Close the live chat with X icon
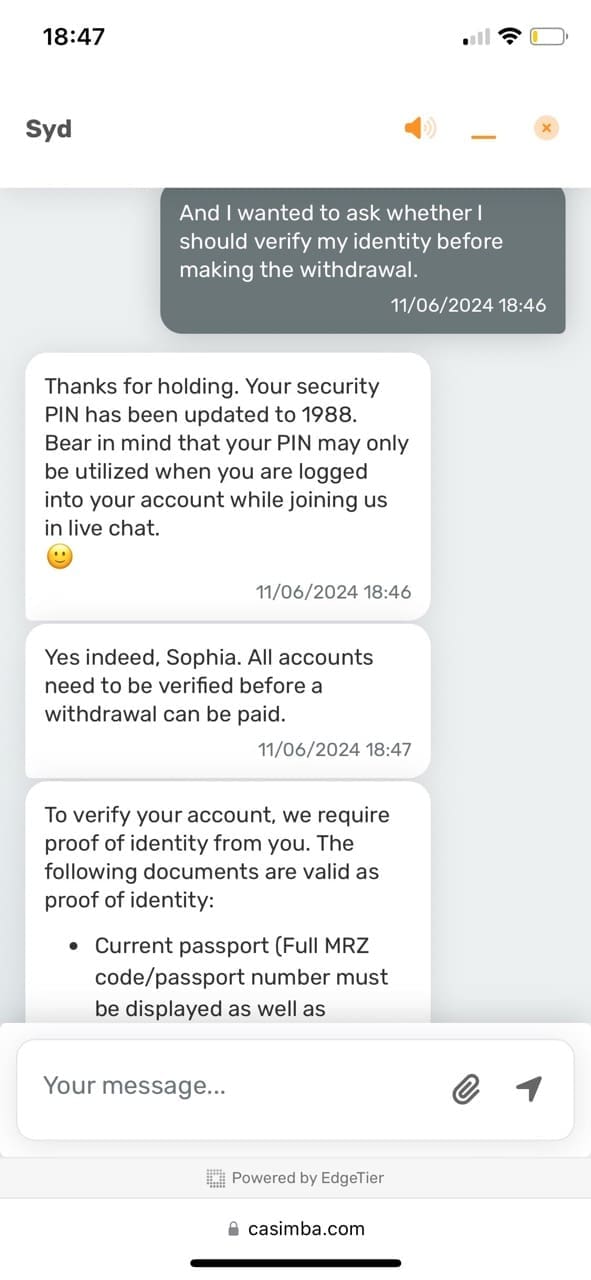Image resolution: width=591 pixels, height=1280 pixels. click(546, 128)
